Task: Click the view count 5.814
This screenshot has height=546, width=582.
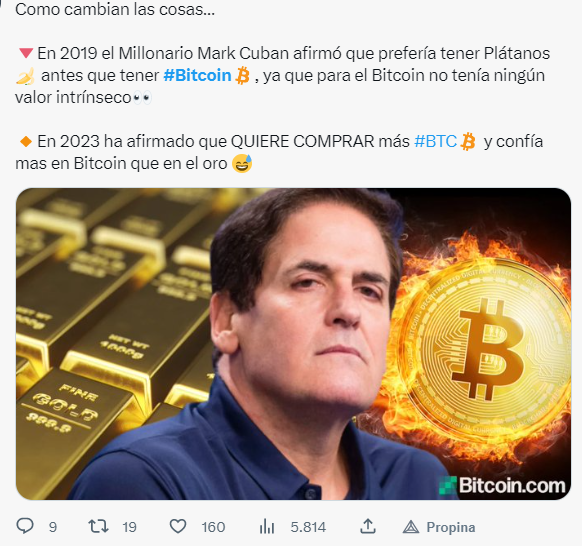Action: (308, 527)
